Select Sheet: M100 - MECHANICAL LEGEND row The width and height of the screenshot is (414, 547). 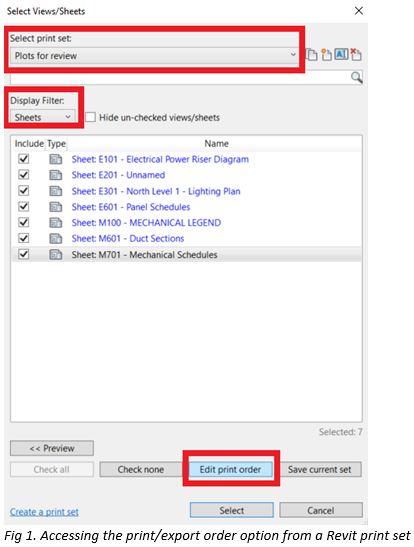tap(187, 223)
